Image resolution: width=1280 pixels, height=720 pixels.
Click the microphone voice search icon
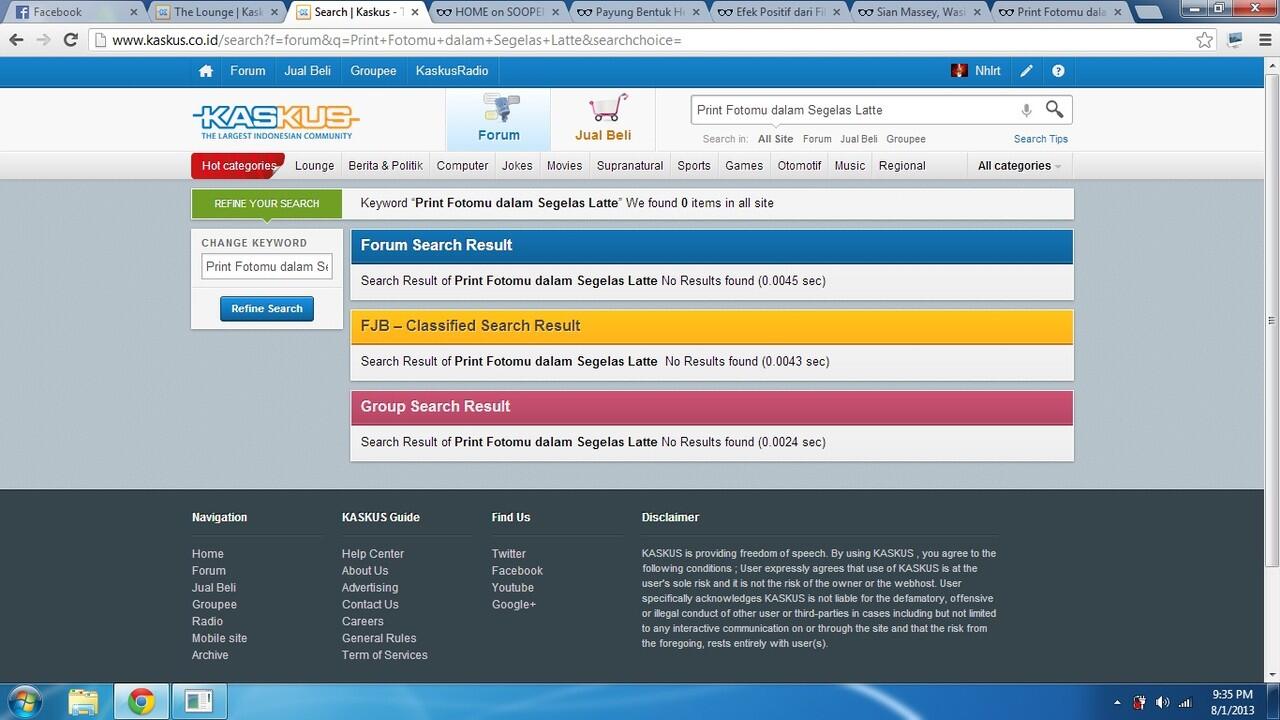pos(1026,110)
